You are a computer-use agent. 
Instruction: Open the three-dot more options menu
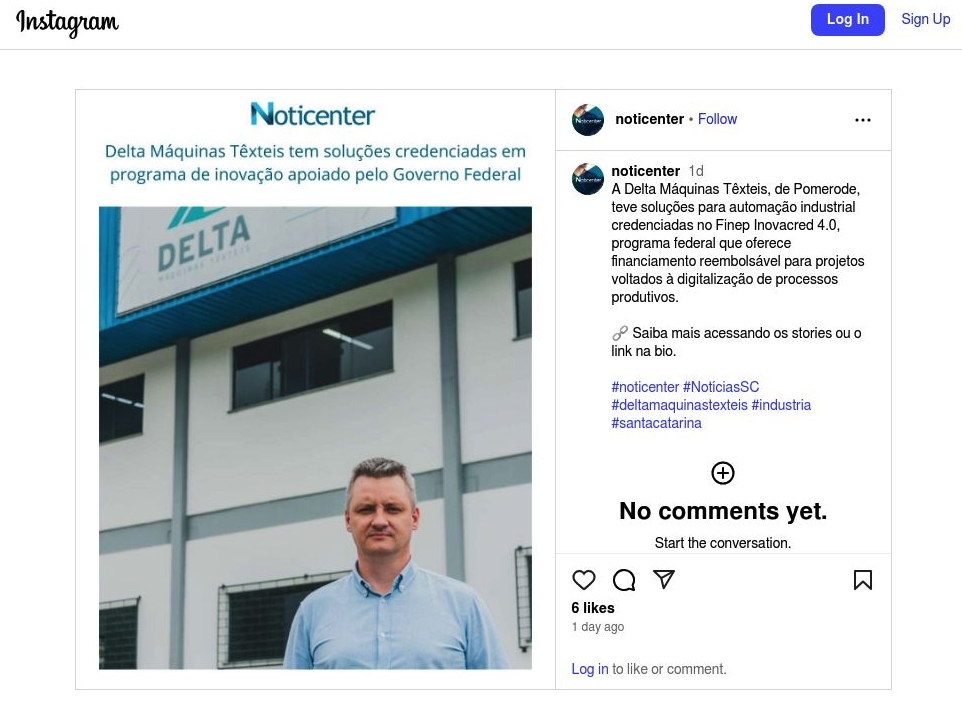pyautogui.click(x=863, y=120)
